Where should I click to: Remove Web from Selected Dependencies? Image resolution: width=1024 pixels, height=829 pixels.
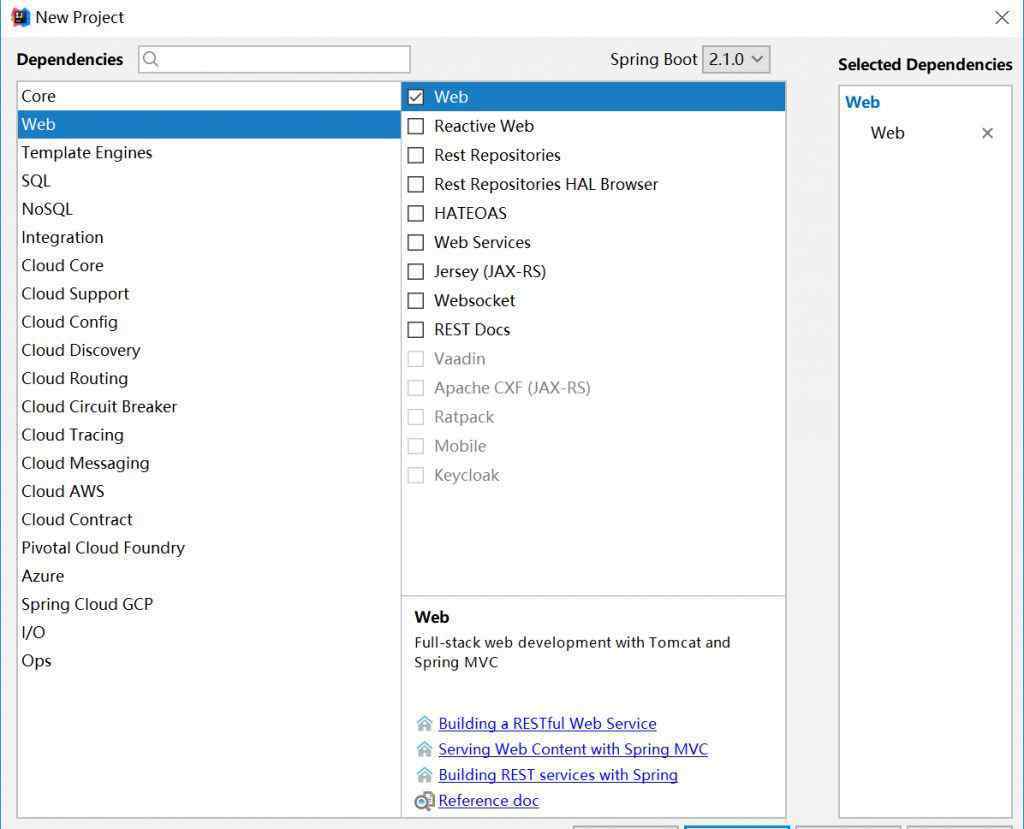pyautogui.click(x=987, y=133)
